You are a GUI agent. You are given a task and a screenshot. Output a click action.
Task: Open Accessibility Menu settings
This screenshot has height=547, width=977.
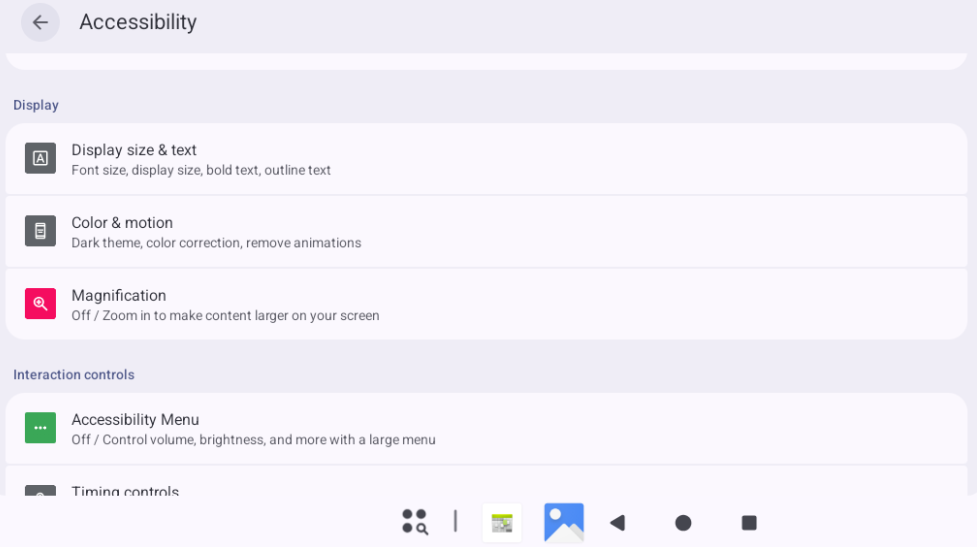pyautogui.click(x=486, y=429)
